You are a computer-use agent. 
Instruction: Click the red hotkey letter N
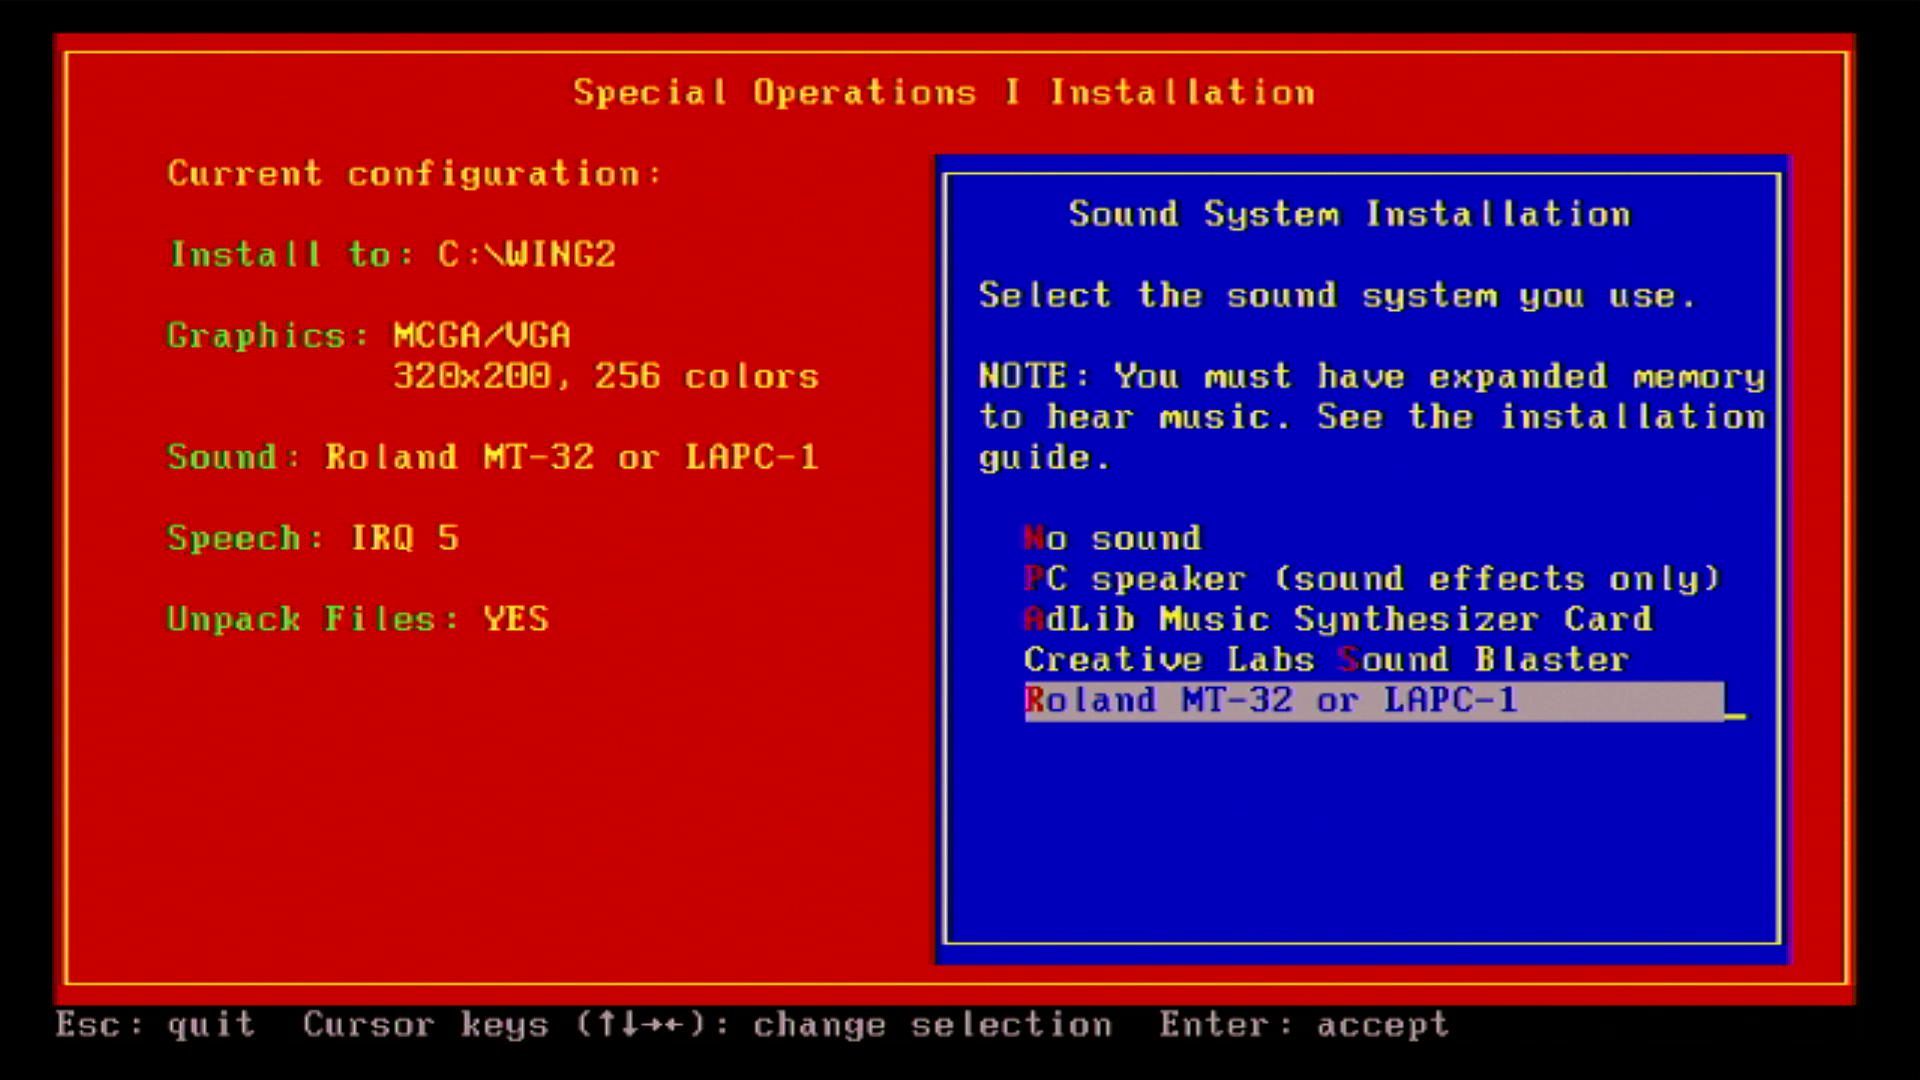click(x=1033, y=539)
